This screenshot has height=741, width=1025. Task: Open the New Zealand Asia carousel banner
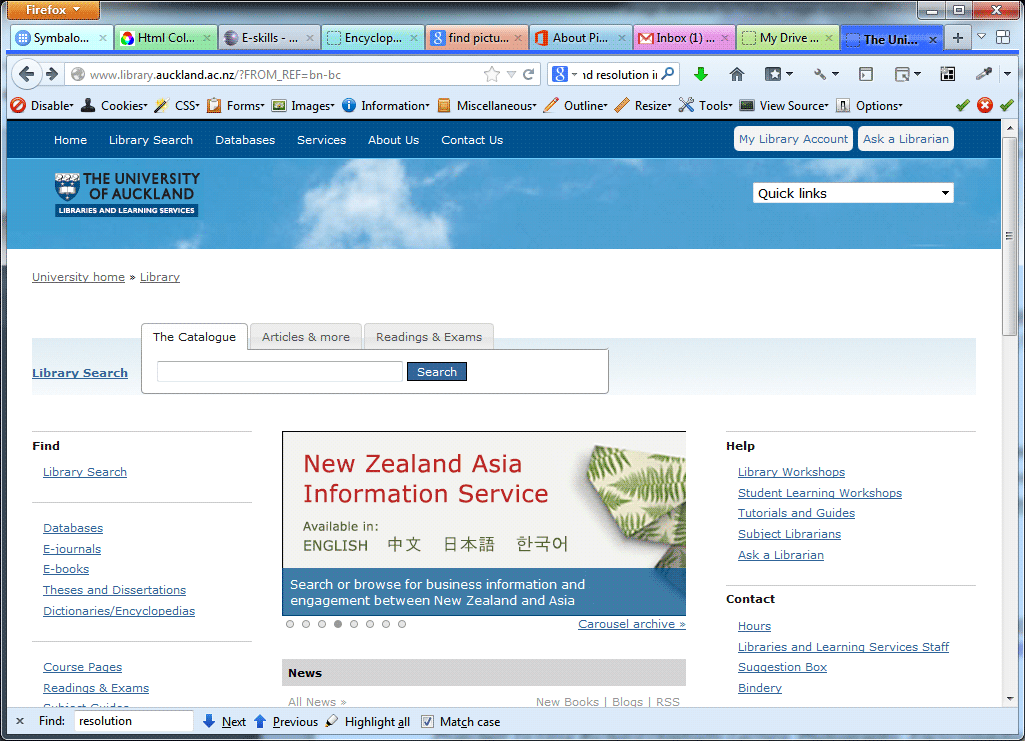pyautogui.click(x=484, y=523)
